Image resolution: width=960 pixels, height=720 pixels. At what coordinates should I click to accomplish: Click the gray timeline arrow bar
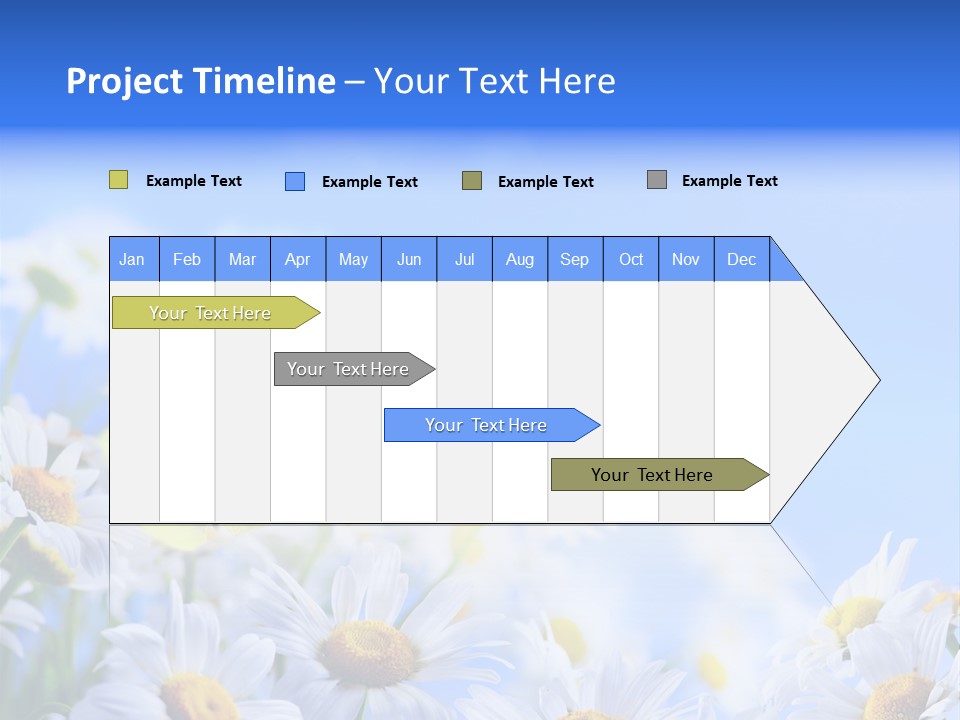(350, 369)
